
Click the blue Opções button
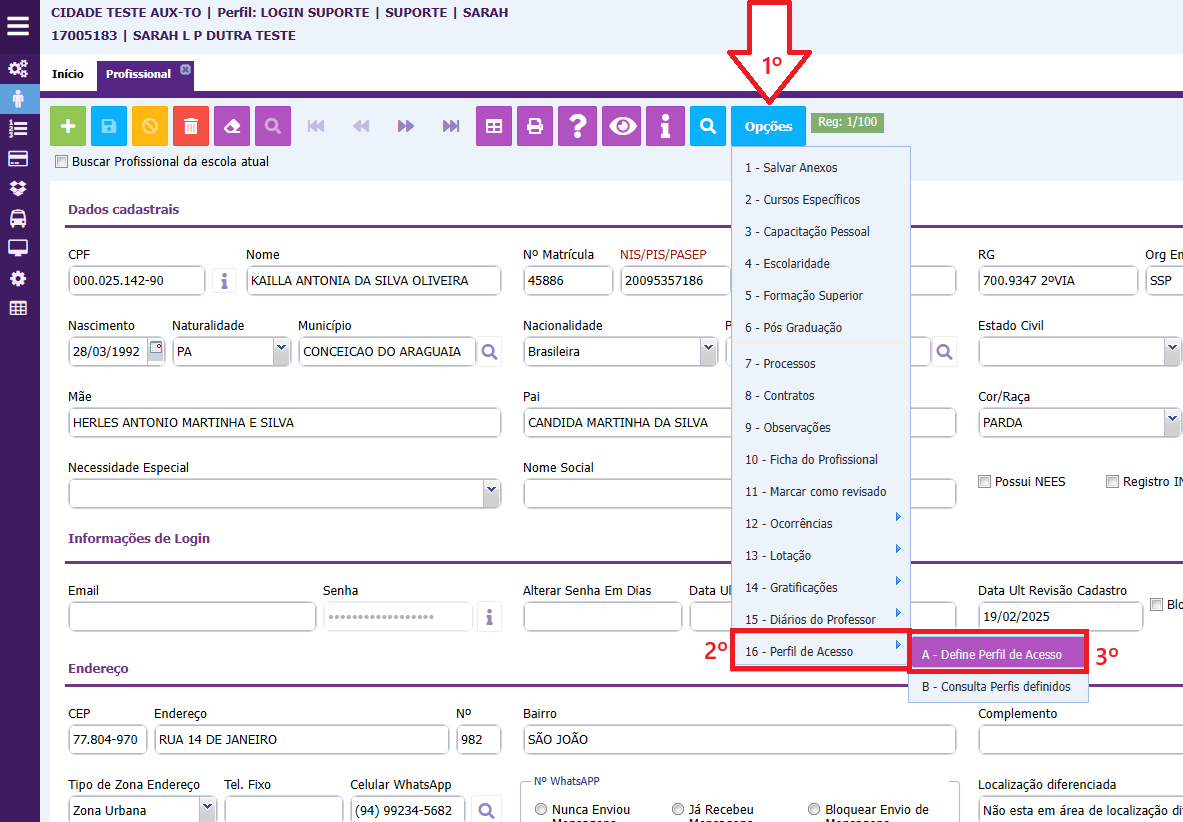tap(768, 126)
